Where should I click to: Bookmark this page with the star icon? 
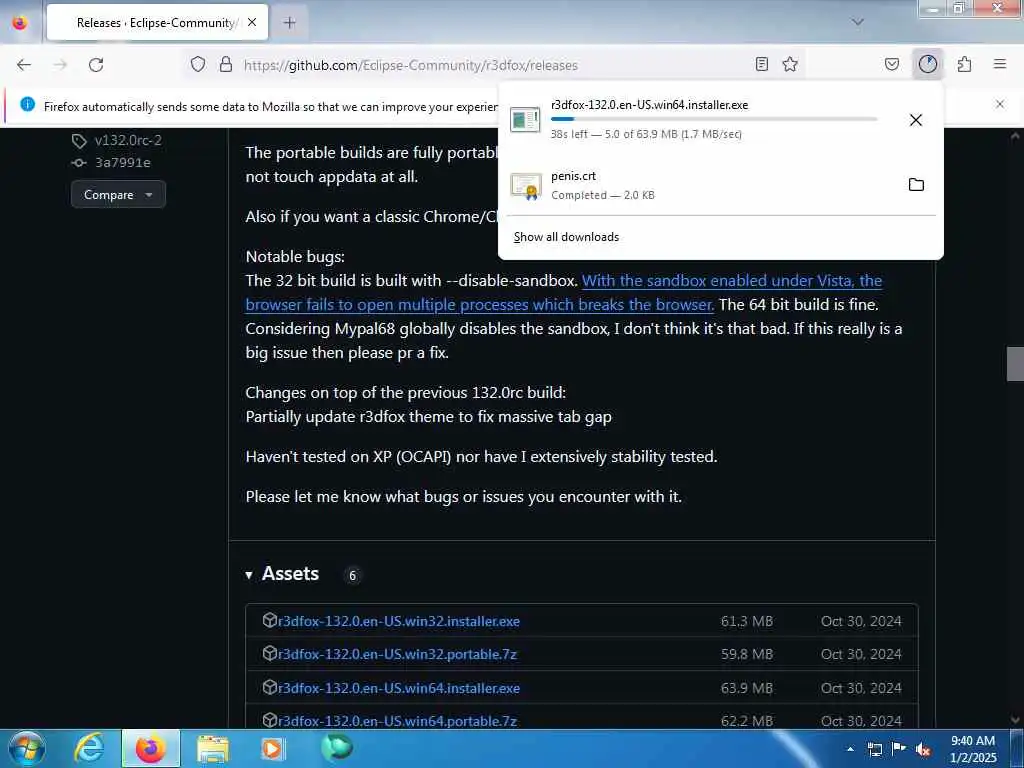pyautogui.click(x=790, y=64)
